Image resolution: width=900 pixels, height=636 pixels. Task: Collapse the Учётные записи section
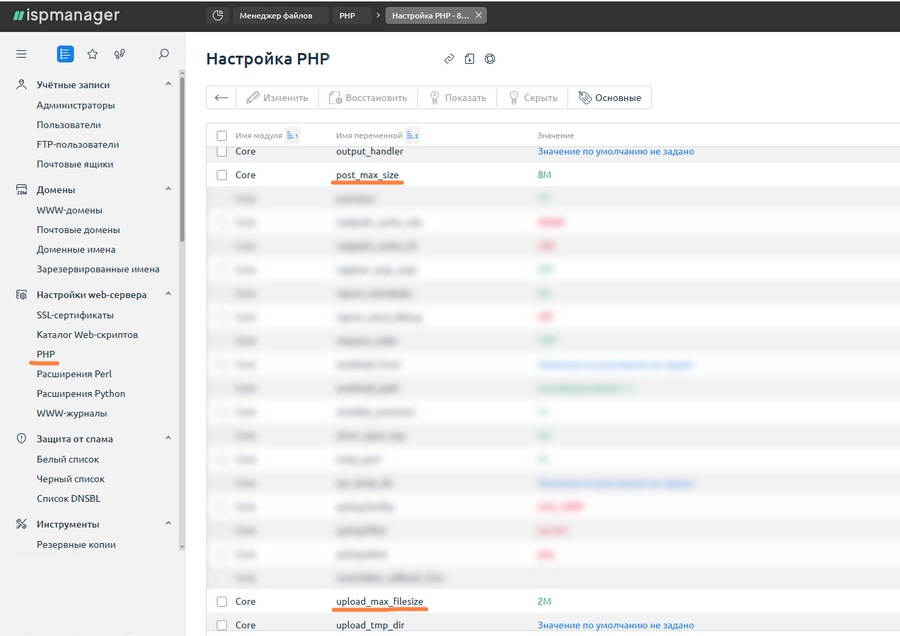168,85
